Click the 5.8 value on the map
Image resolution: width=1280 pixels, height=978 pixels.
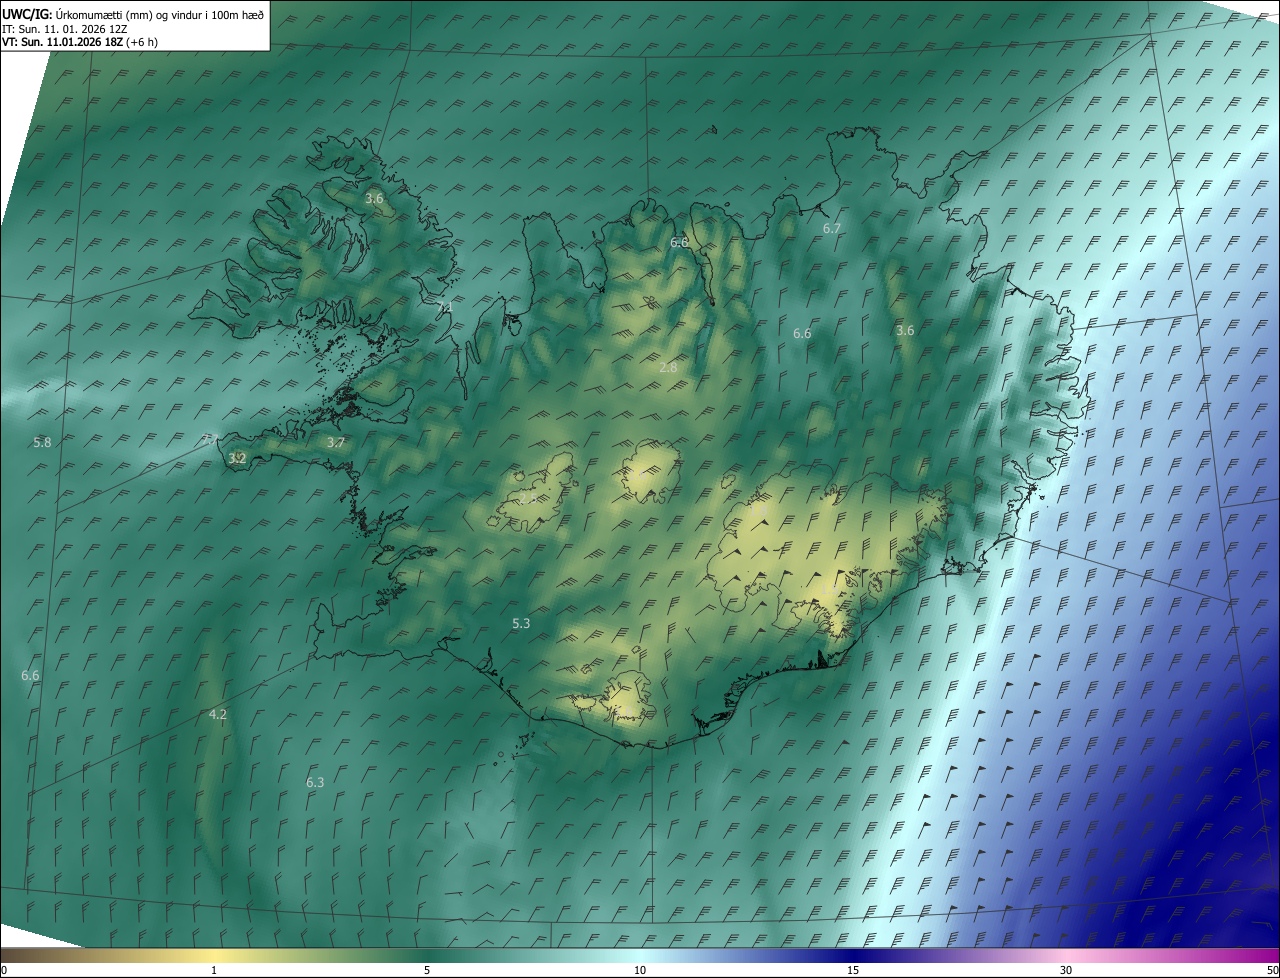pos(42,442)
